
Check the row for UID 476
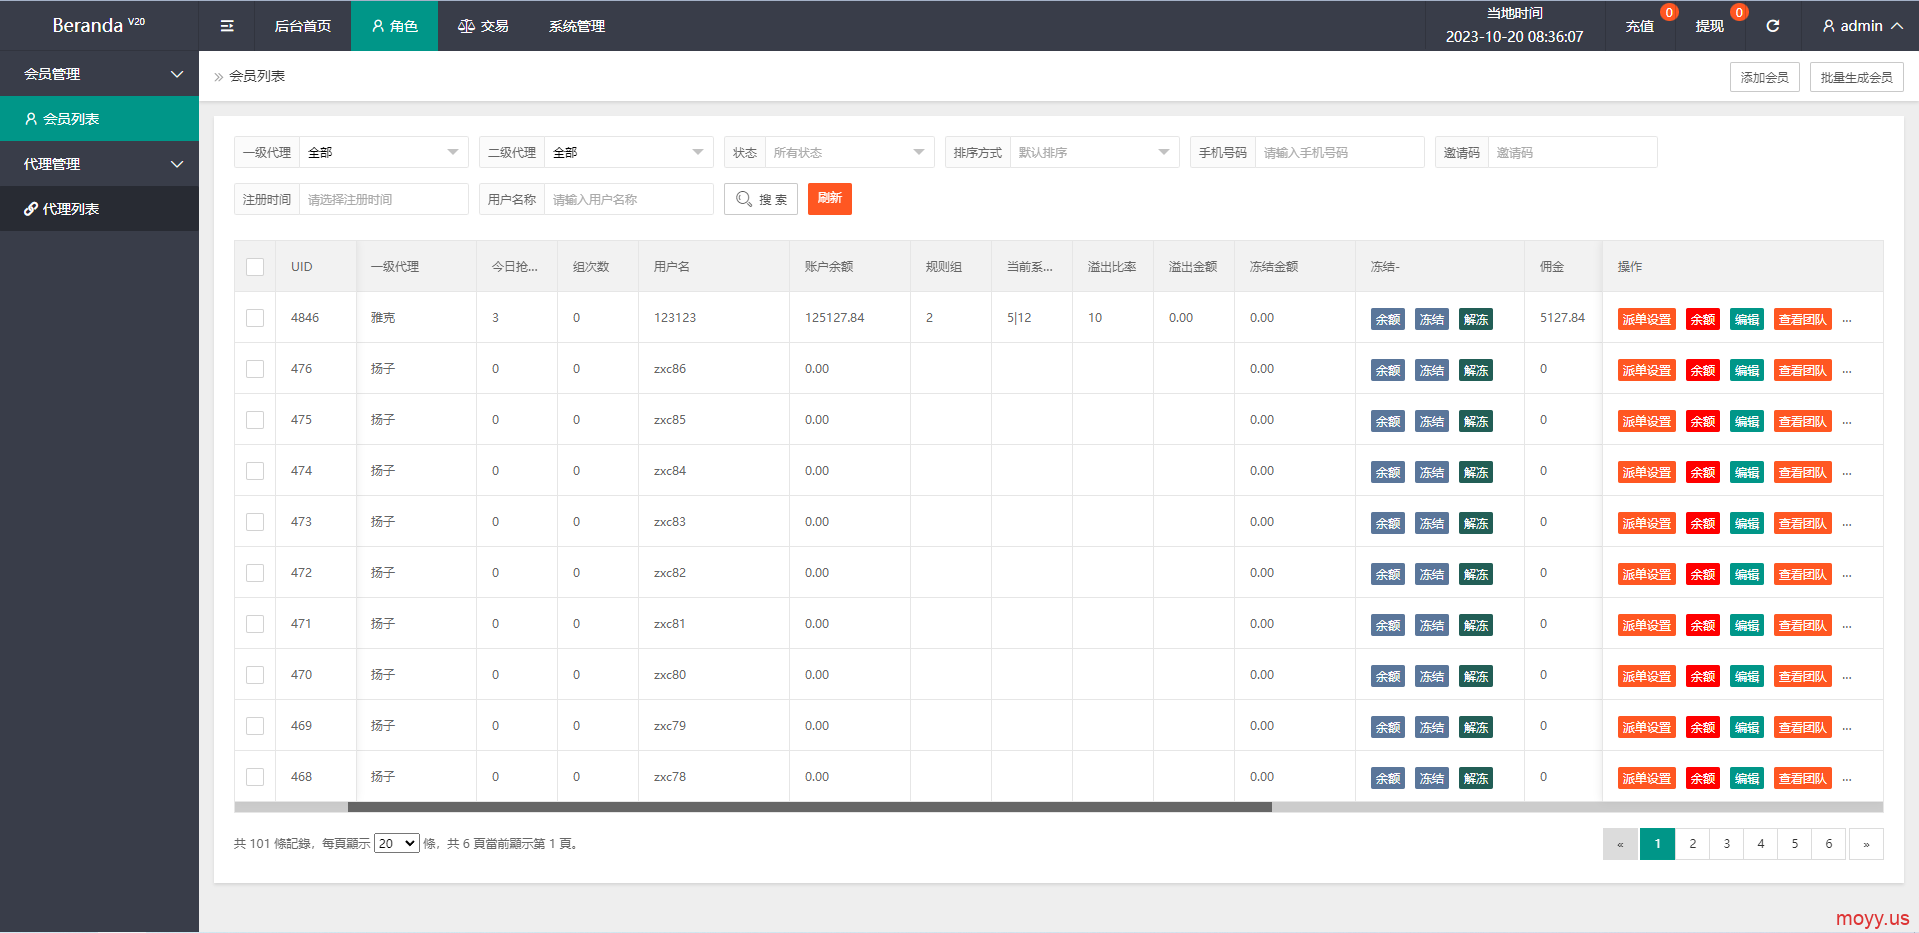point(255,369)
